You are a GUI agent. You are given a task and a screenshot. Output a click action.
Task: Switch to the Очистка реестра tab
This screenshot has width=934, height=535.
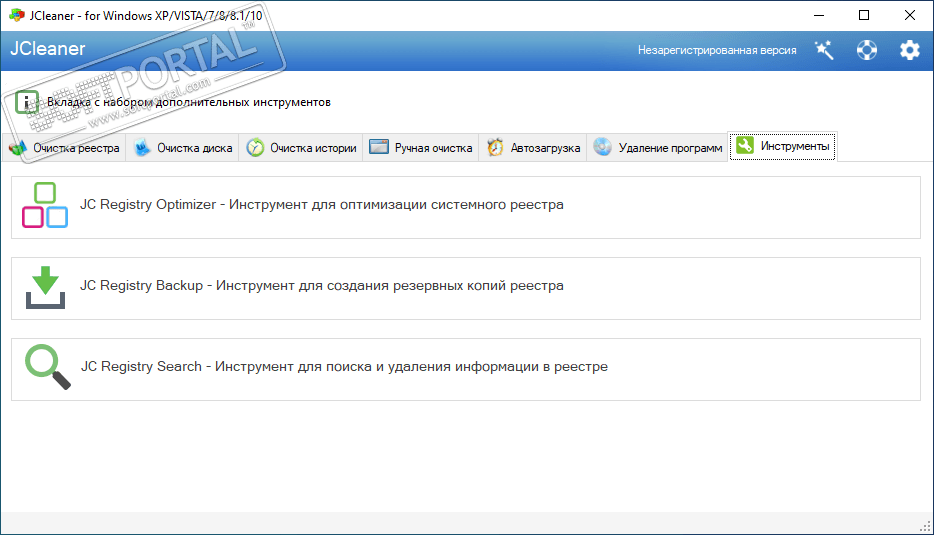pos(64,148)
